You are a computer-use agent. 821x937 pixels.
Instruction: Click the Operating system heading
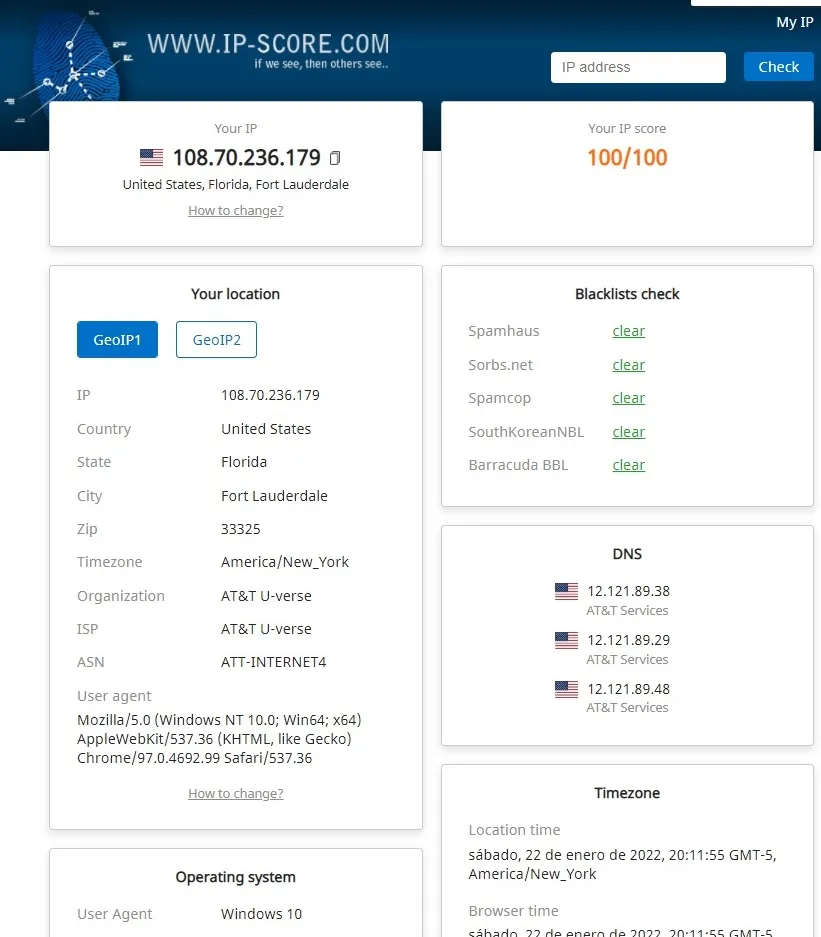click(x=235, y=877)
